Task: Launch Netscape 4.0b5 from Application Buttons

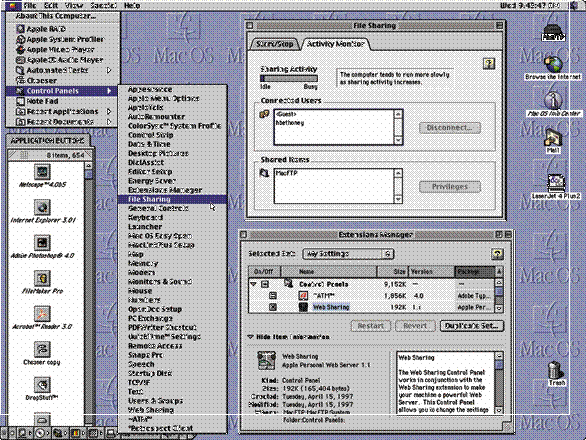Action: pyautogui.click(x=42, y=172)
